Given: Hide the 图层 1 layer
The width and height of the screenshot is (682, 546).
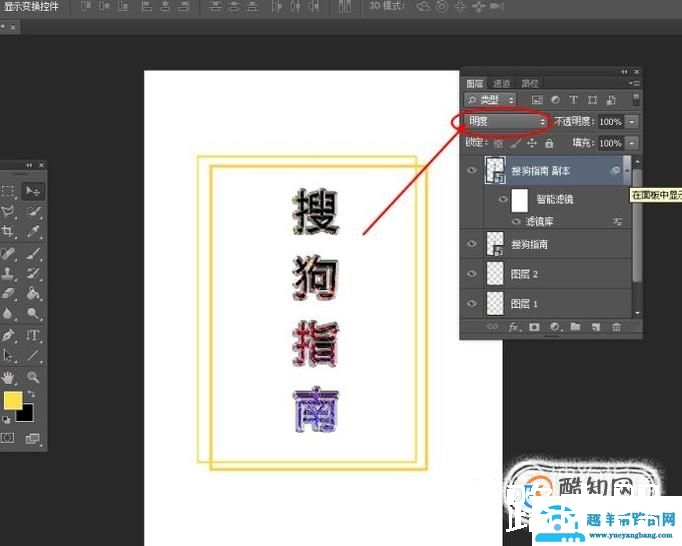Looking at the screenshot, I should 471,303.
